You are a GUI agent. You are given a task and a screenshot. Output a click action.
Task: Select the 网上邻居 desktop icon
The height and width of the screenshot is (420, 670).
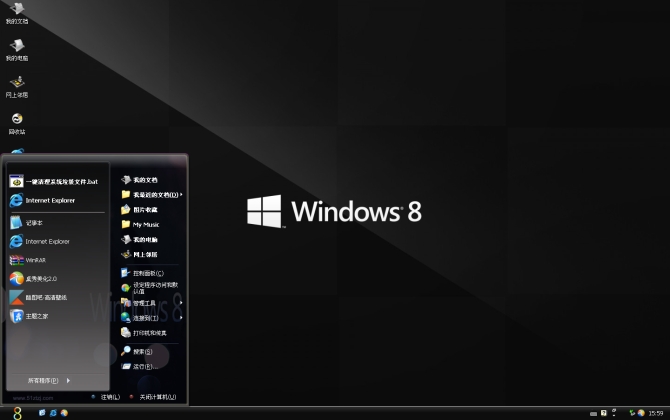pyautogui.click(x=17, y=87)
